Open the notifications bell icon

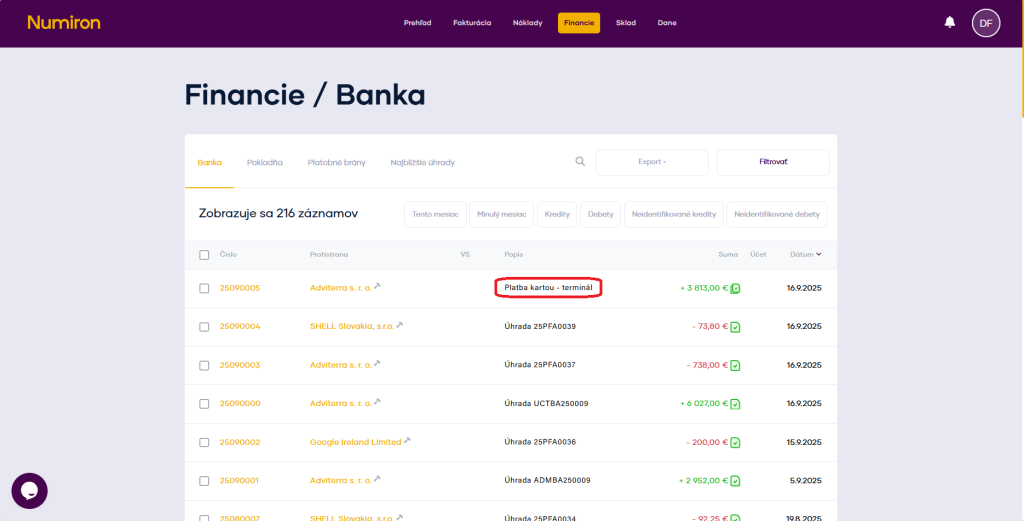coord(950,22)
